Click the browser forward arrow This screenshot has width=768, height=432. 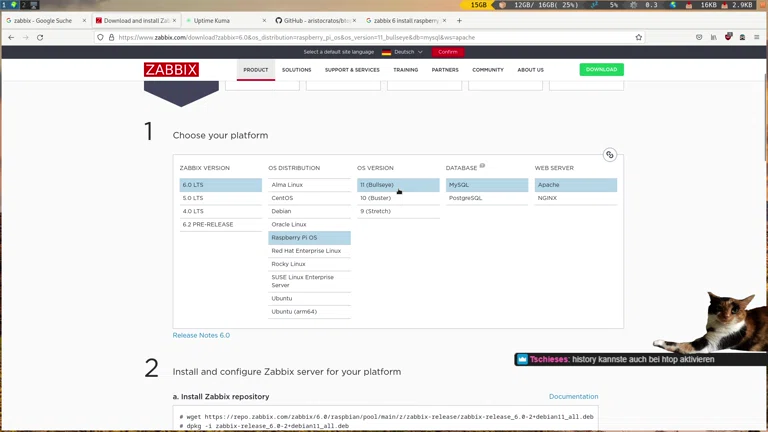tap(25, 37)
